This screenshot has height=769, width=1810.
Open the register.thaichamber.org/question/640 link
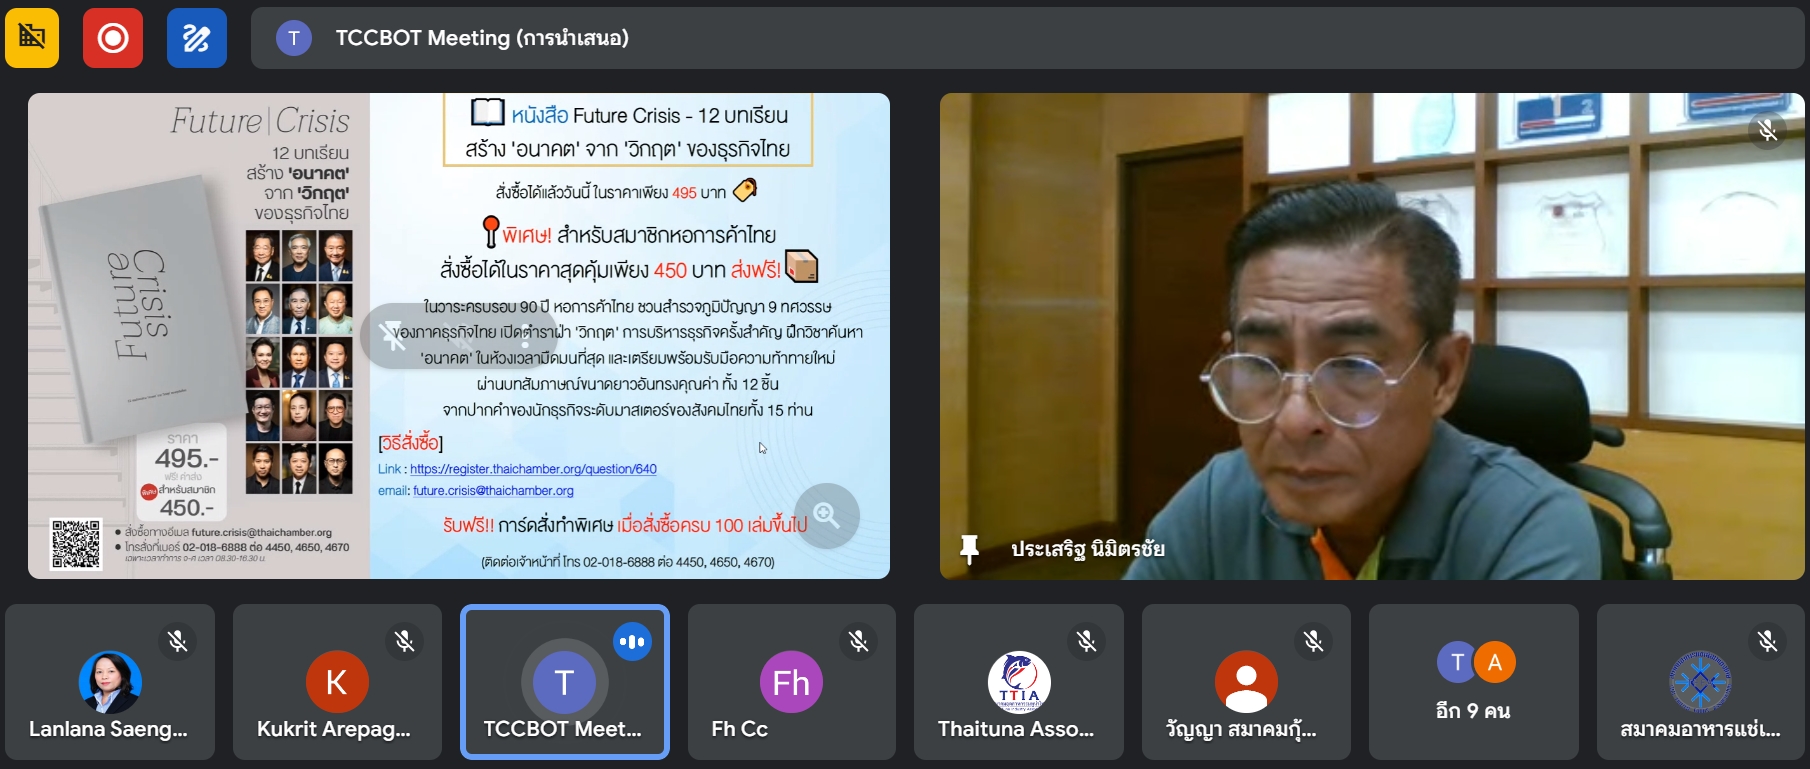pos(533,469)
